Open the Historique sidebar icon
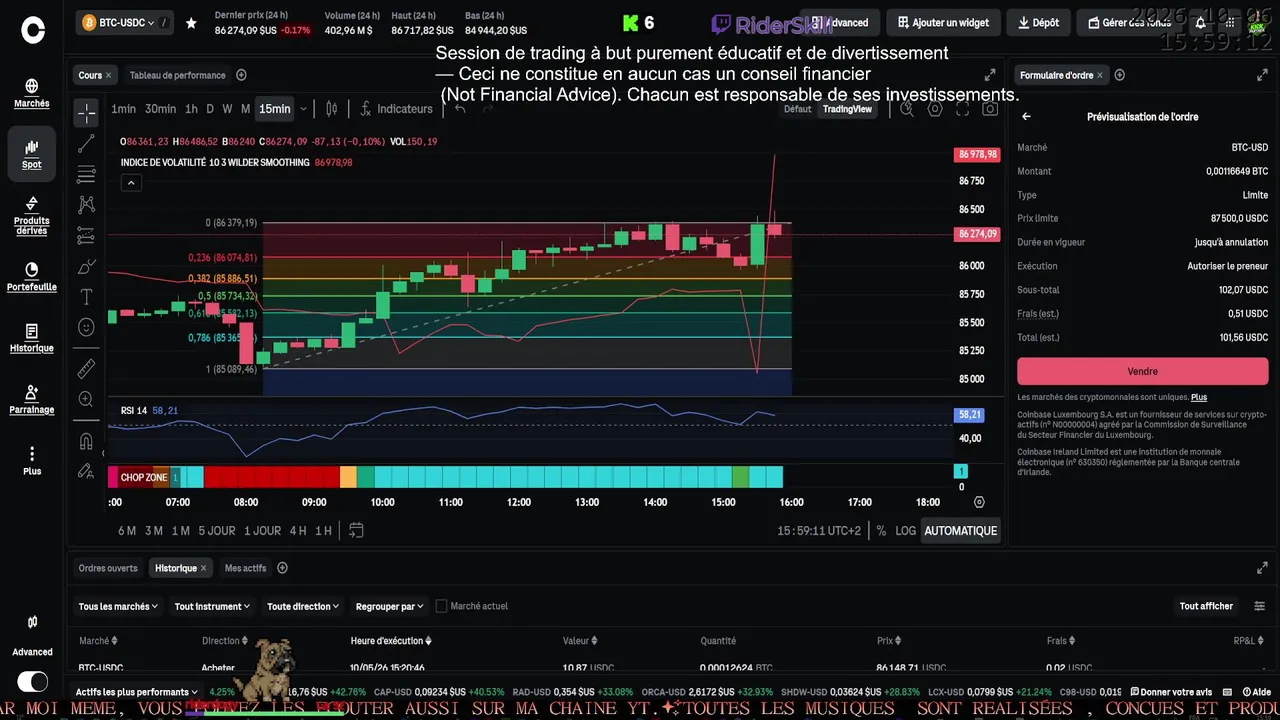1280x720 pixels. click(x=32, y=331)
